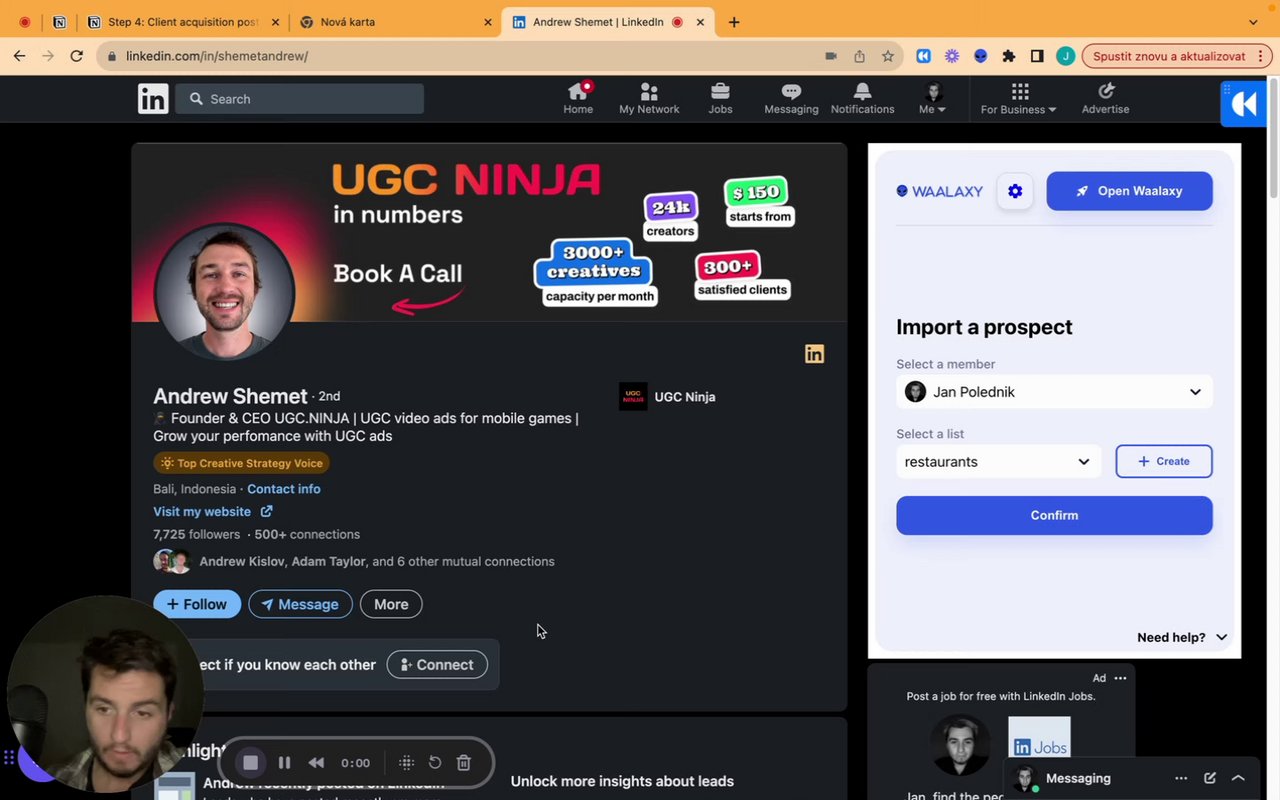Open the UGC Ninja company link
1280x800 pixels.
coord(667,397)
